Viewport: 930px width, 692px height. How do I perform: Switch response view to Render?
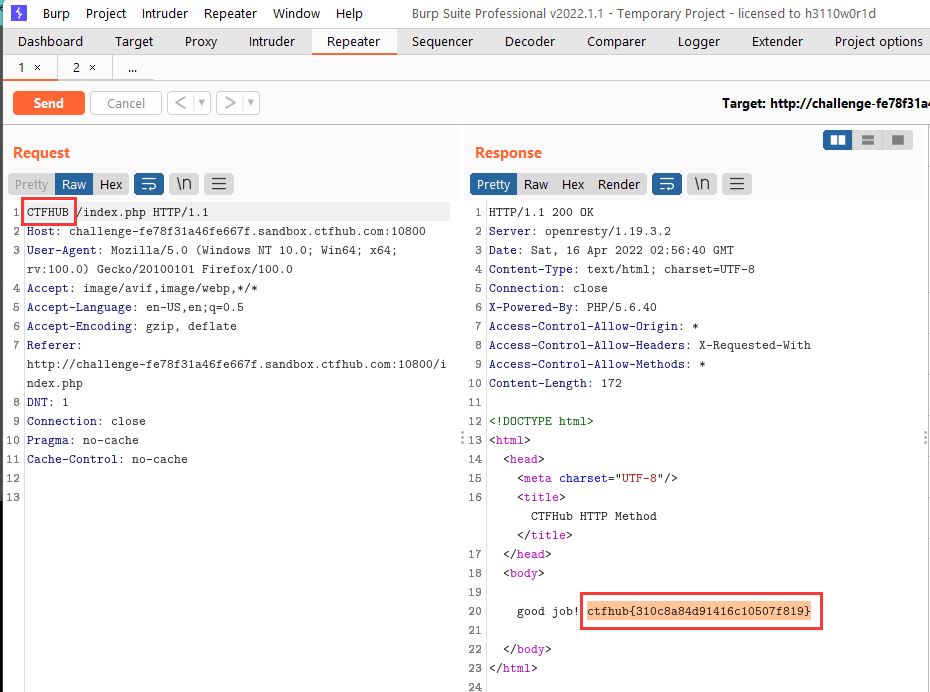pos(619,184)
